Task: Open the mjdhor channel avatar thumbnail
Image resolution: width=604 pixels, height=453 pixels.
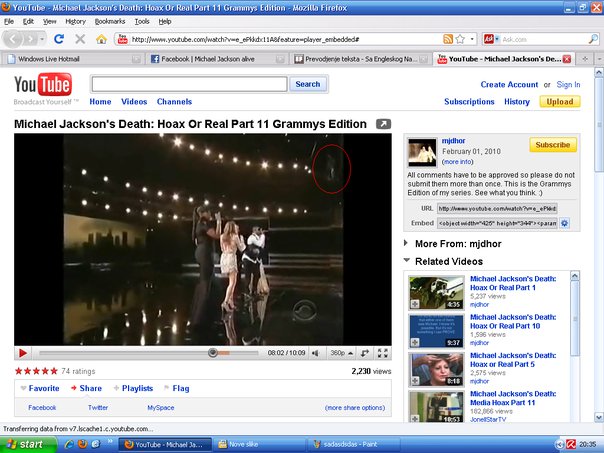Action: (x=422, y=153)
